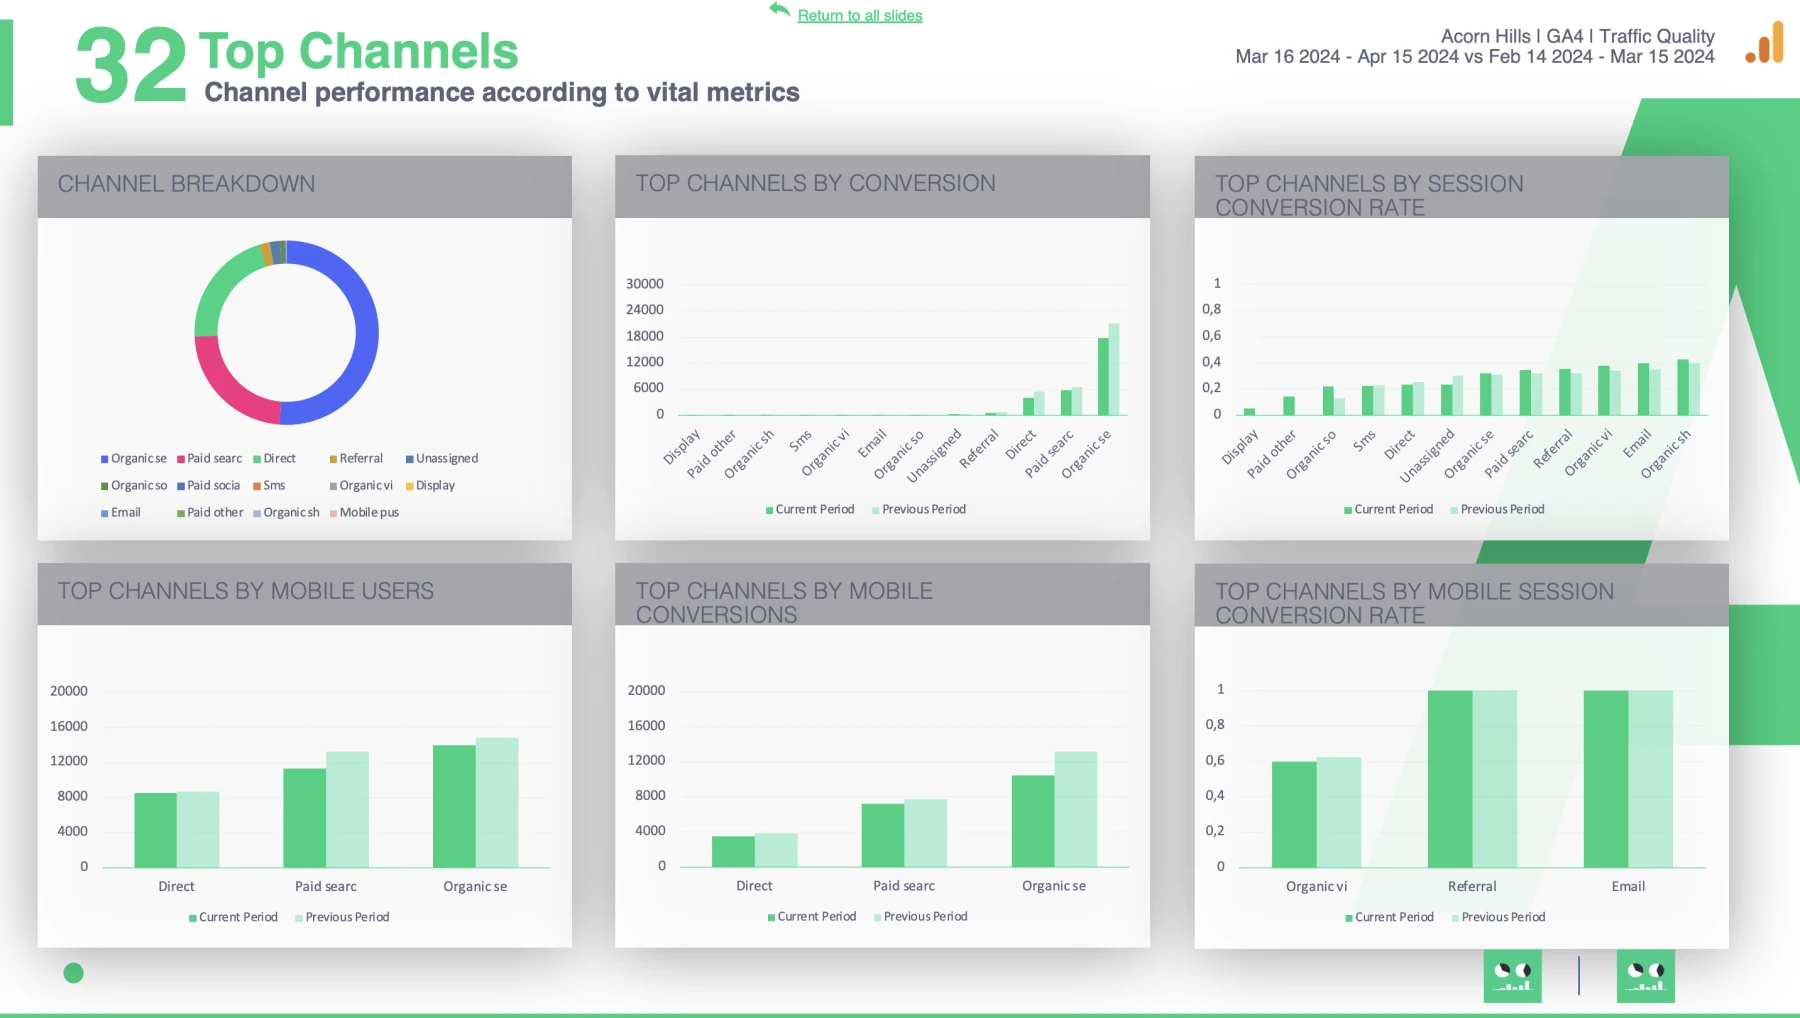Click Previous Period legend in Conversion chart
Image resolution: width=1800 pixels, height=1018 pixels.
click(919, 510)
